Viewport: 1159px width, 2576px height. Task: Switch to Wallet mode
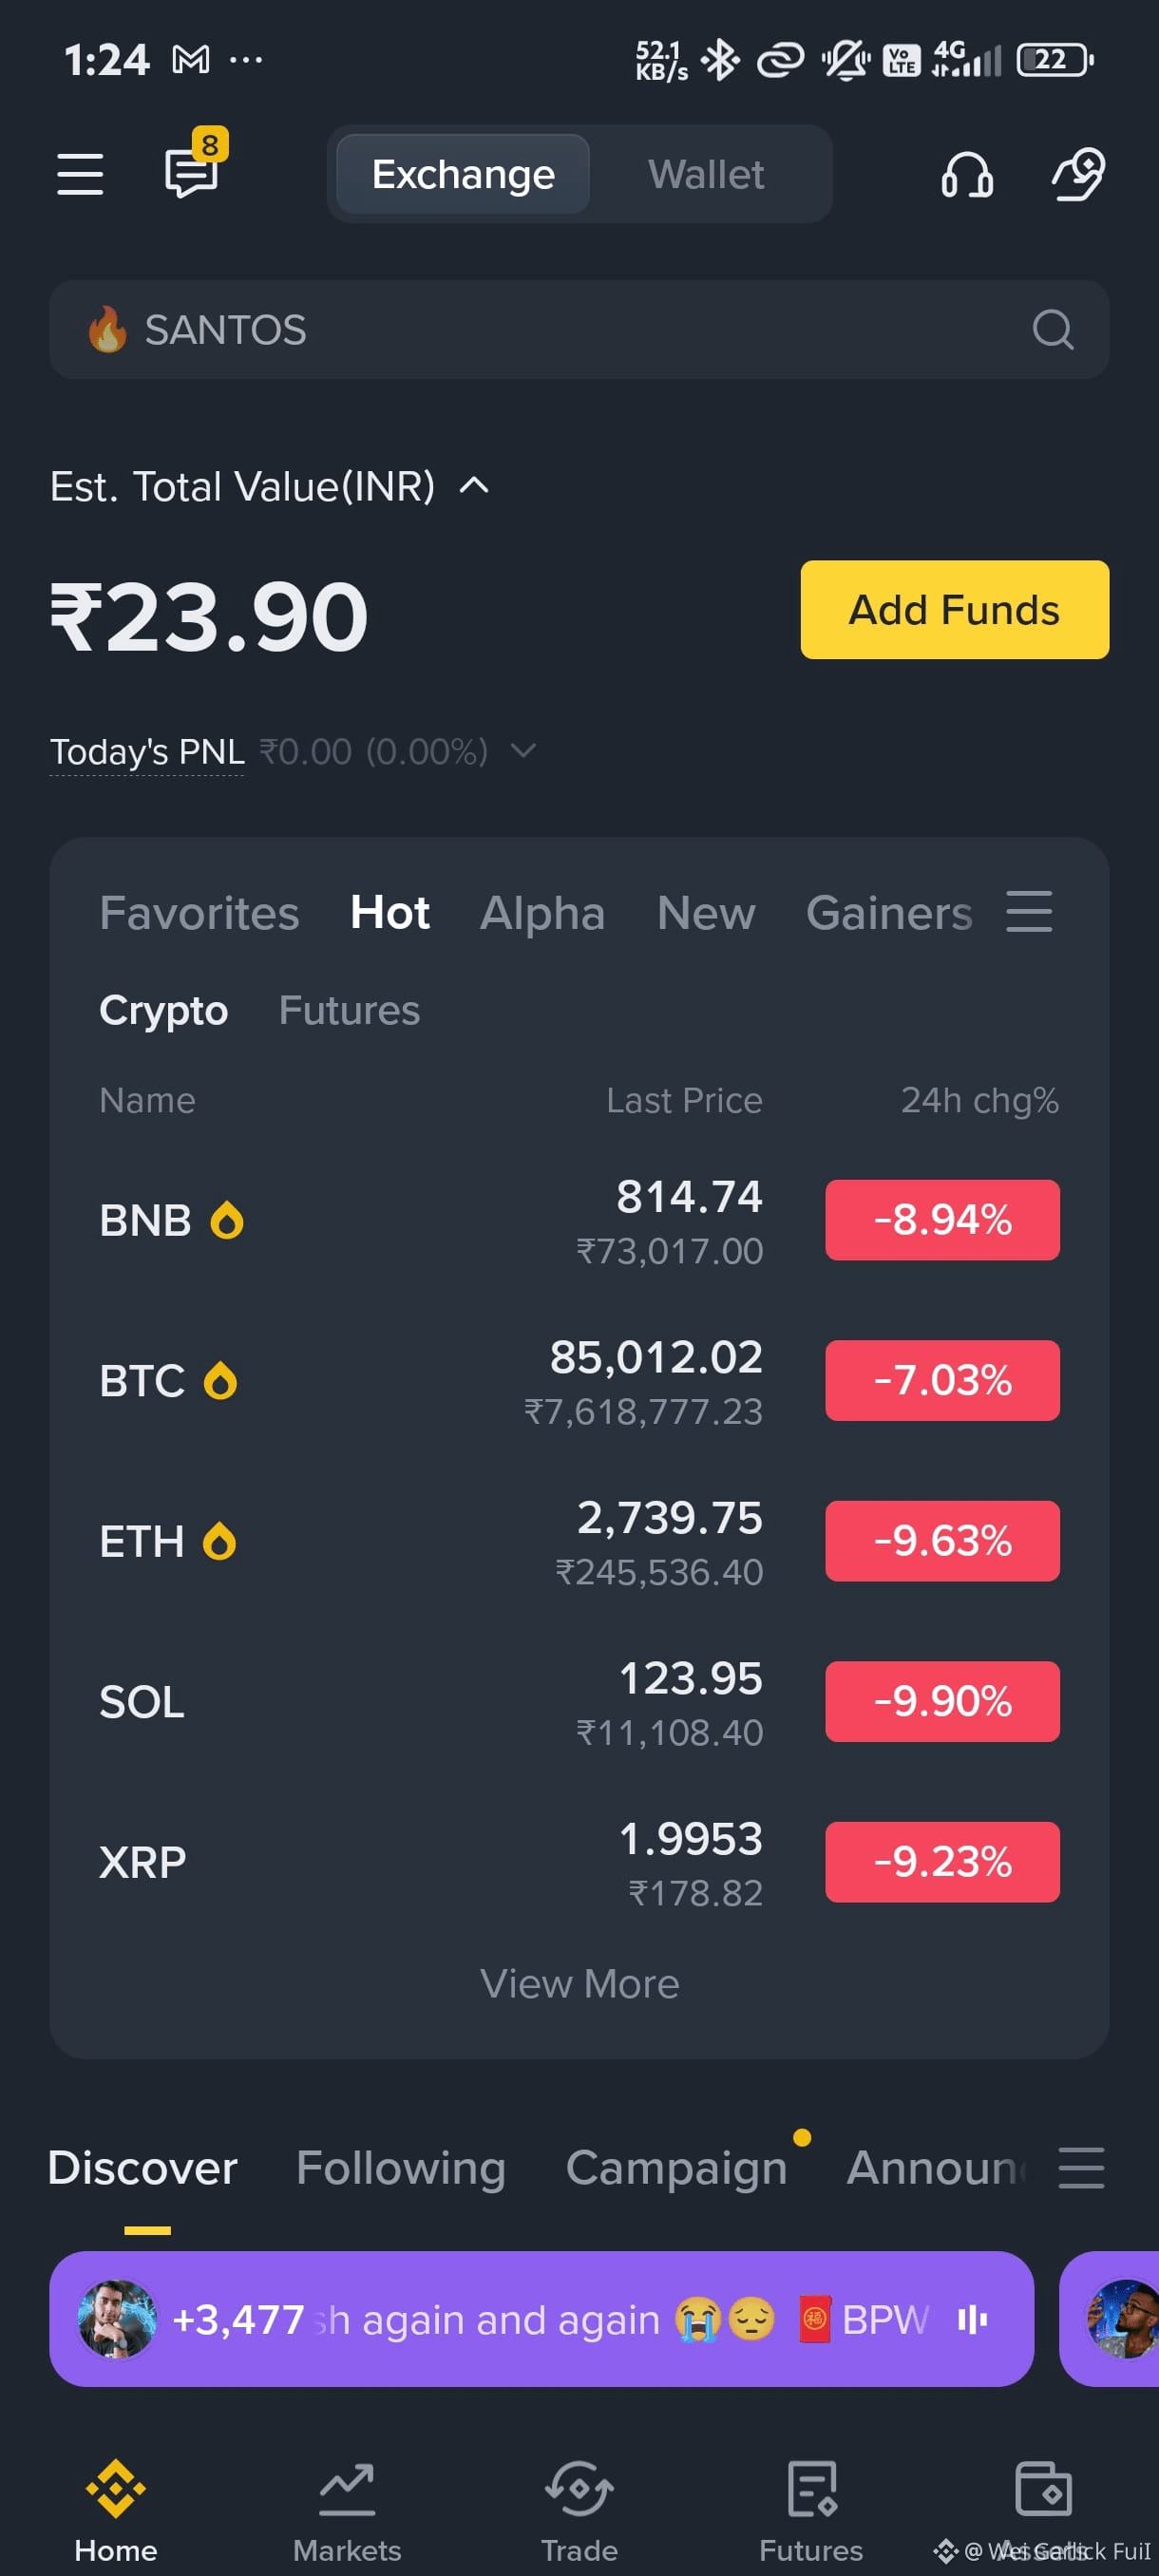706,174
